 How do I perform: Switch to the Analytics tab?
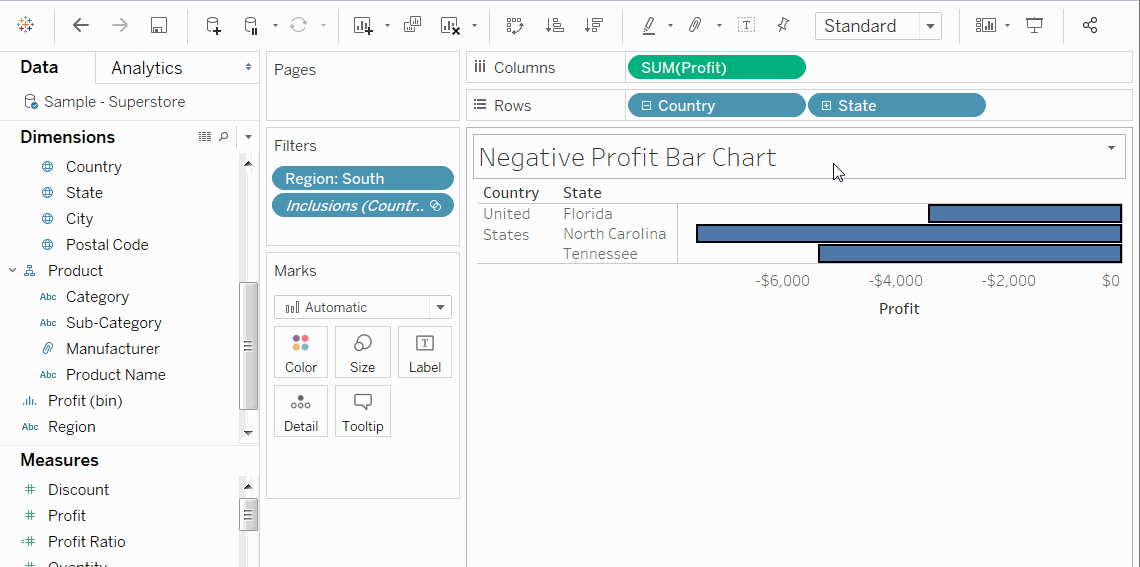tap(147, 68)
